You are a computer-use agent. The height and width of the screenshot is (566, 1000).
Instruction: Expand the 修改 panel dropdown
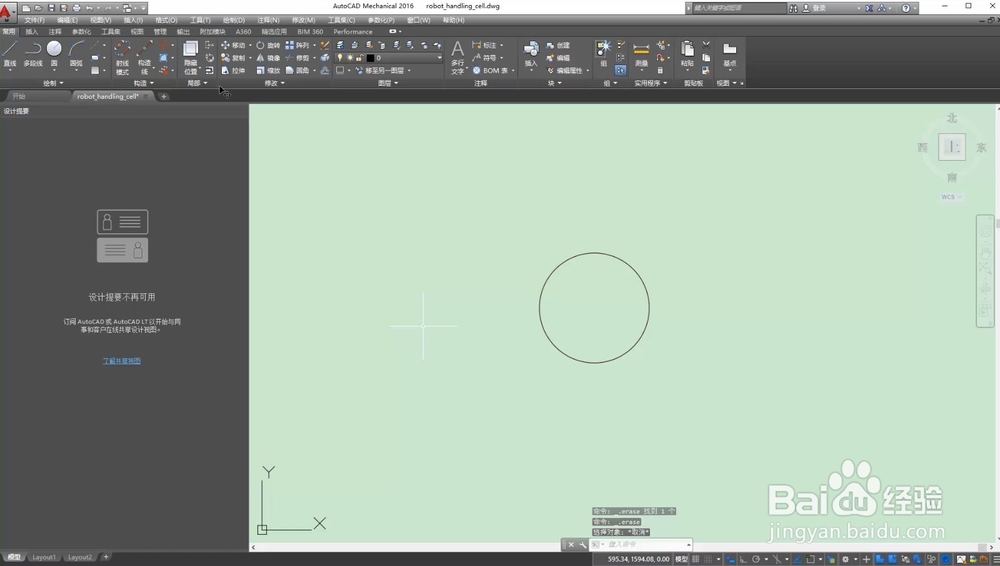[x=275, y=83]
